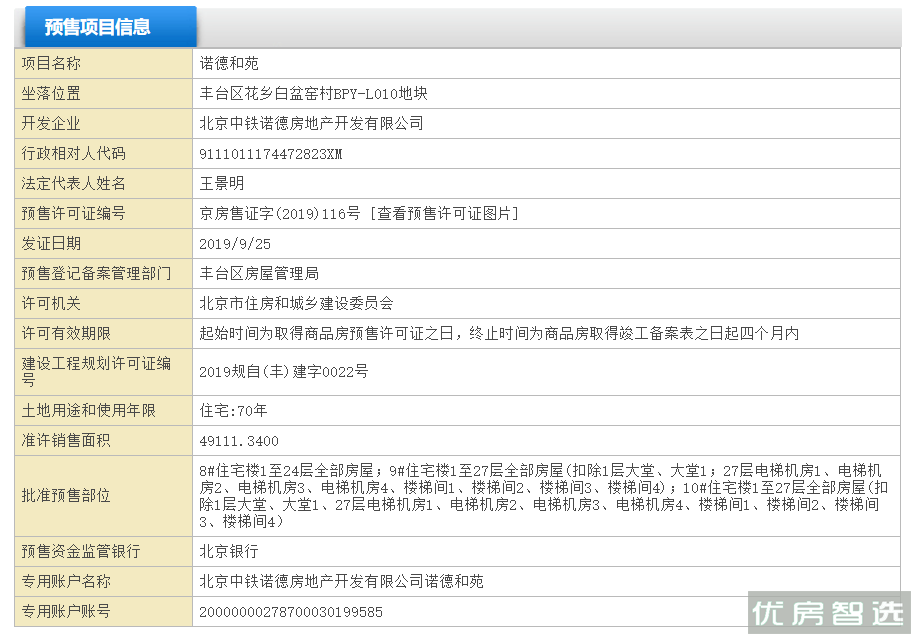Click the issue date 2019/9/25
The width and height of the screenshot is (911, 634).
(x=235, y=244)
